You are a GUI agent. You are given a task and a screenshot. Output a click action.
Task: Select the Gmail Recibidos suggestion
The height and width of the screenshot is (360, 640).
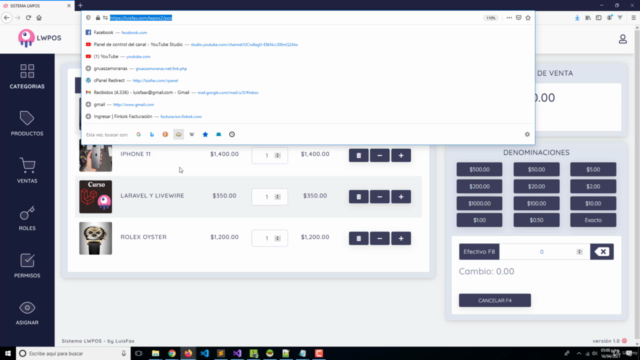click(308, 93)
